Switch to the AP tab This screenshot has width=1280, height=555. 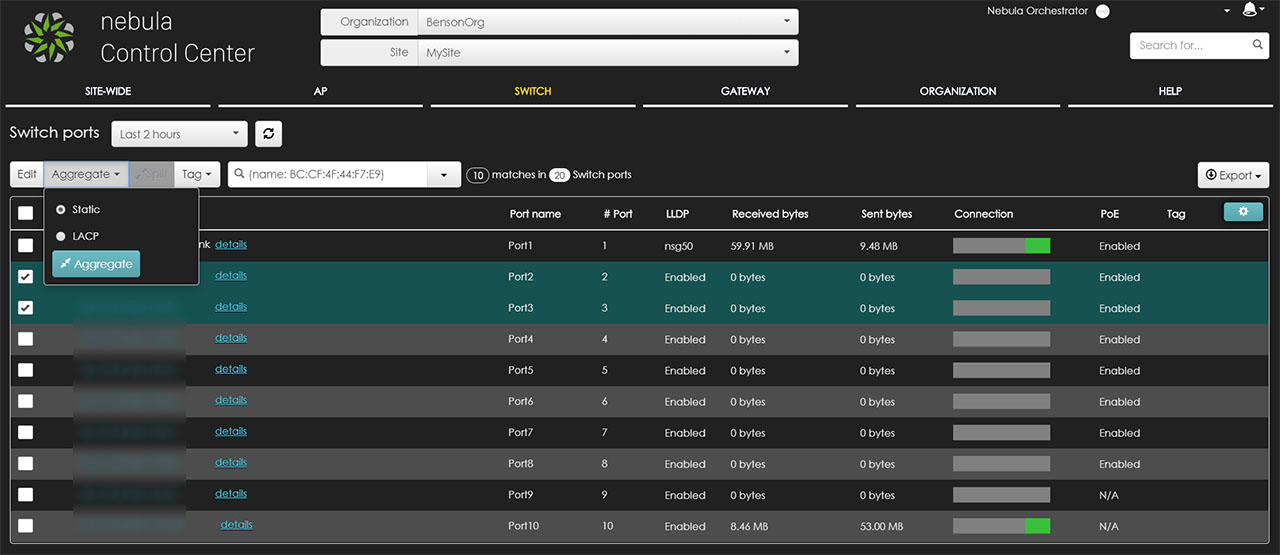320,91
